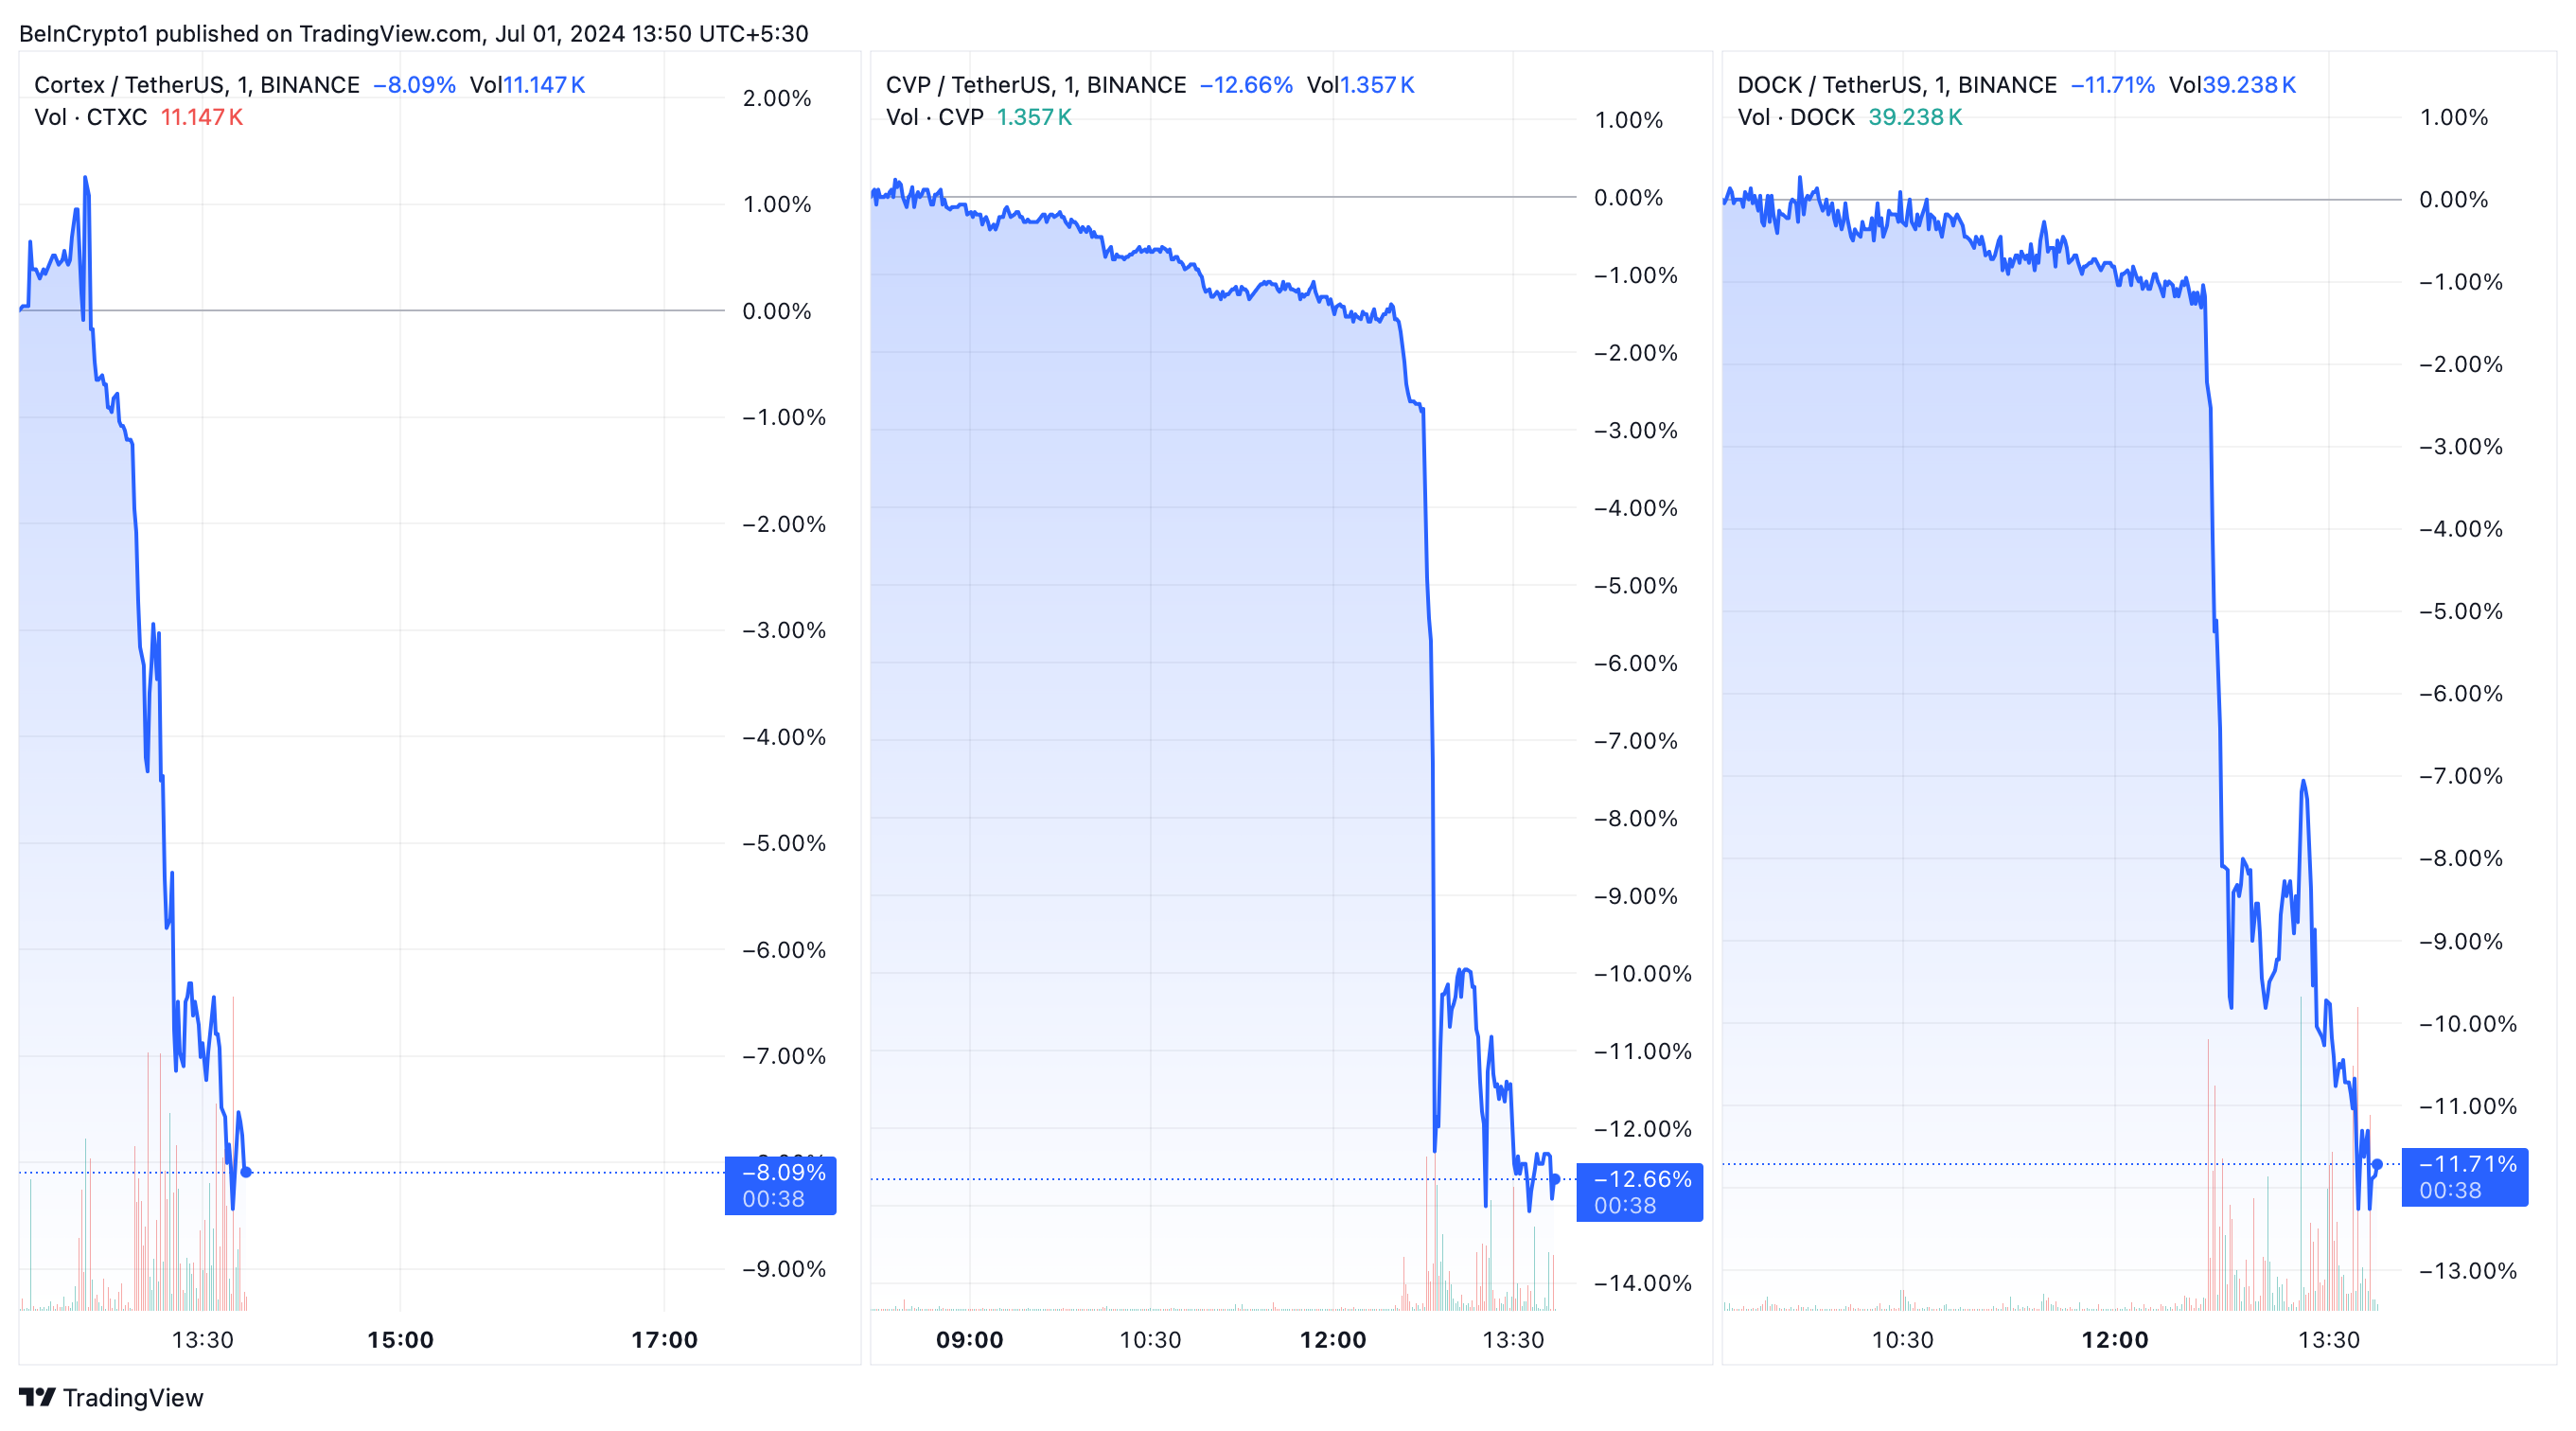Click the CVP -12.66% price label
This screenshot has height=1431, width=2576.
(1639, 1191)
